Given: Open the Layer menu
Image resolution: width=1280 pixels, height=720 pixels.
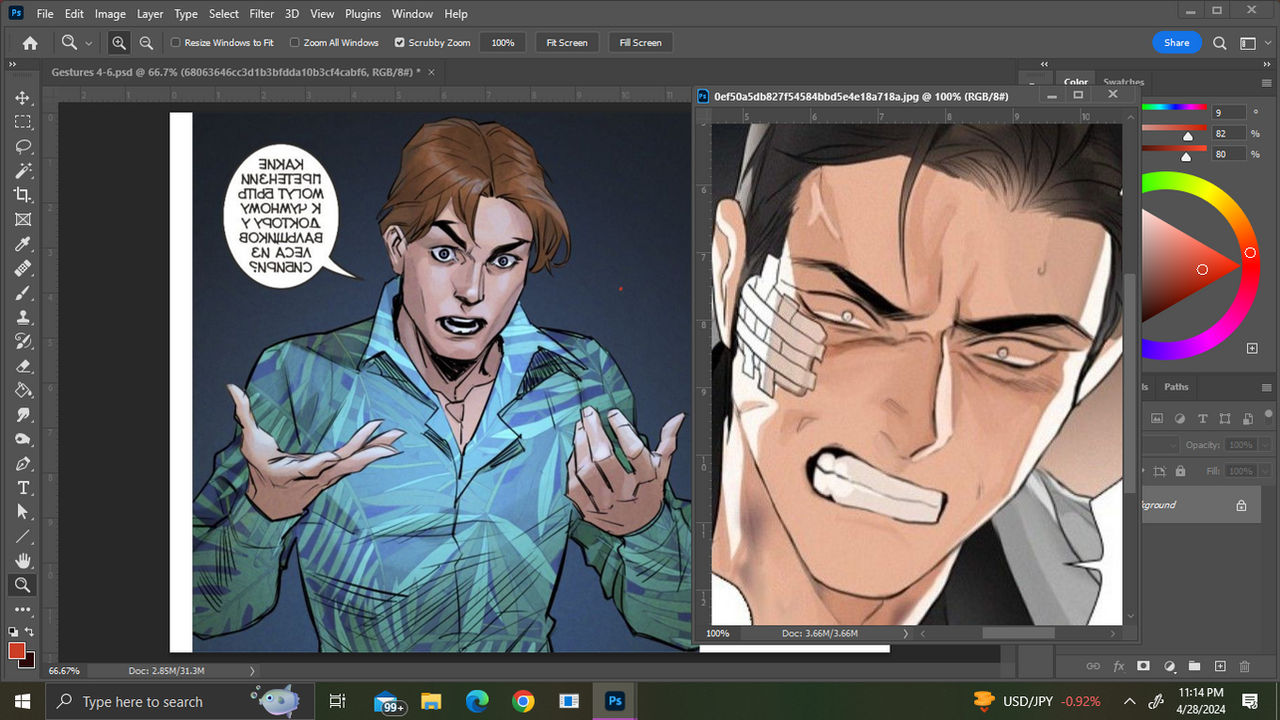Looking at the screenshot, I should [x=150, y=14].
